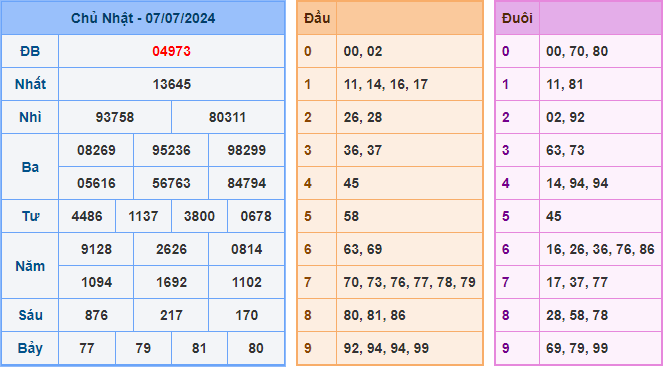The width and height of the screenshot is (664, 367).
Task: Select Sáu prize number 876
Action: coord(96,315)
